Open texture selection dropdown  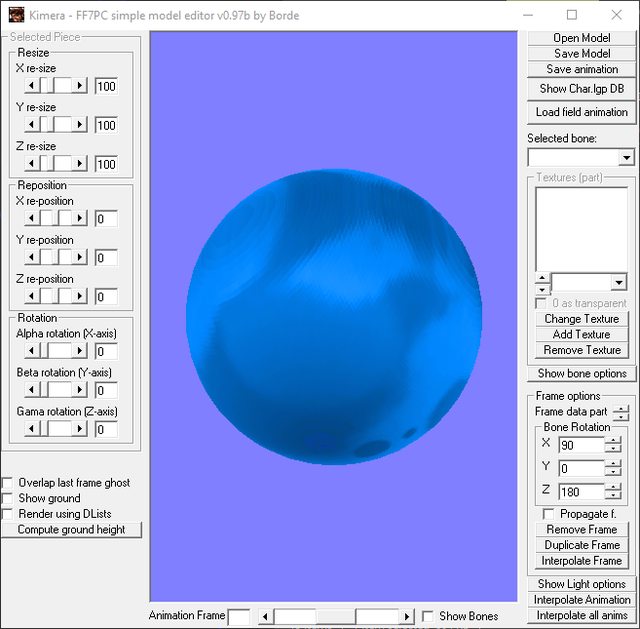(x=619, y=282)
